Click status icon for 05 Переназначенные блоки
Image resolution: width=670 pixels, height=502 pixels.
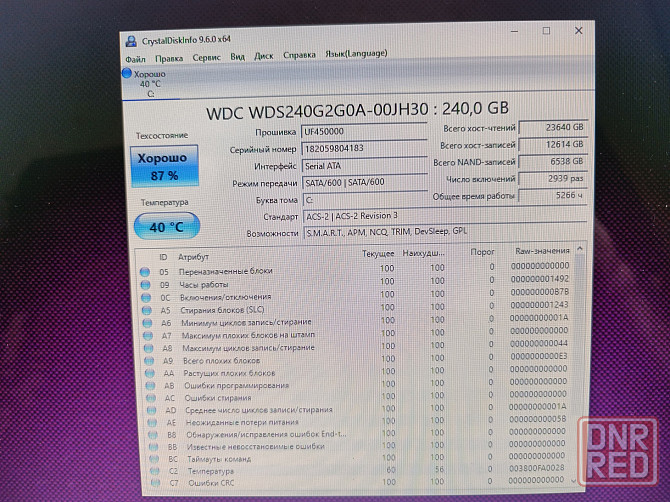tap(145, 272)
